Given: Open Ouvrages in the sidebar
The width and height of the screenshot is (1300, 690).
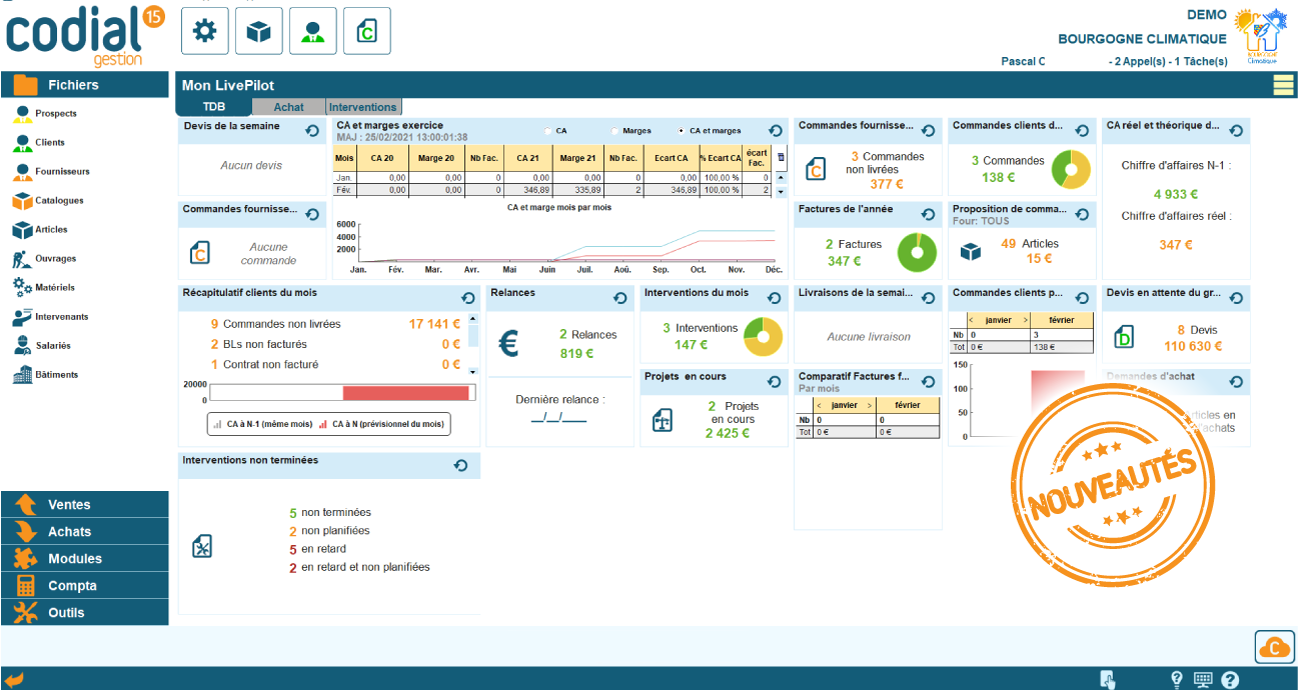Looking at the screenshot, I should tap(44, 259).
